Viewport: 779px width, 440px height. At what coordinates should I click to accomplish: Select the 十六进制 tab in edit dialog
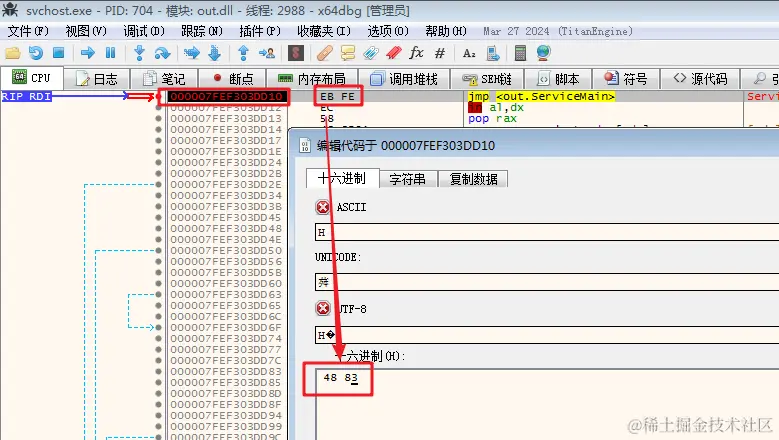tap(342, 178)
